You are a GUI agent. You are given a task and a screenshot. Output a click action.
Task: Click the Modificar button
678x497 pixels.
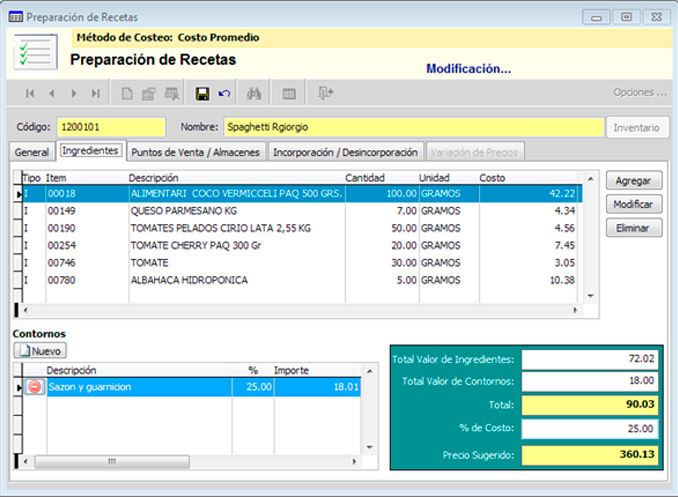(x=633, y=204)
